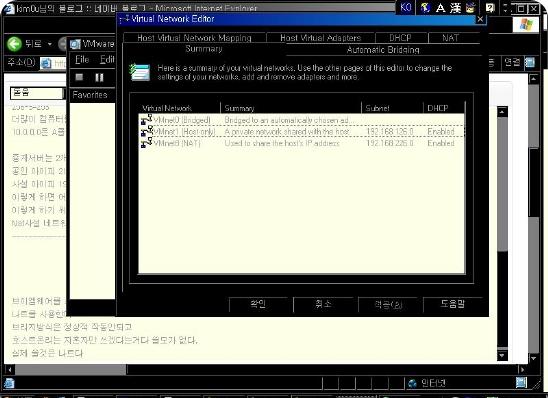Click the Virtual Network Editor title icon

[125, 19]
